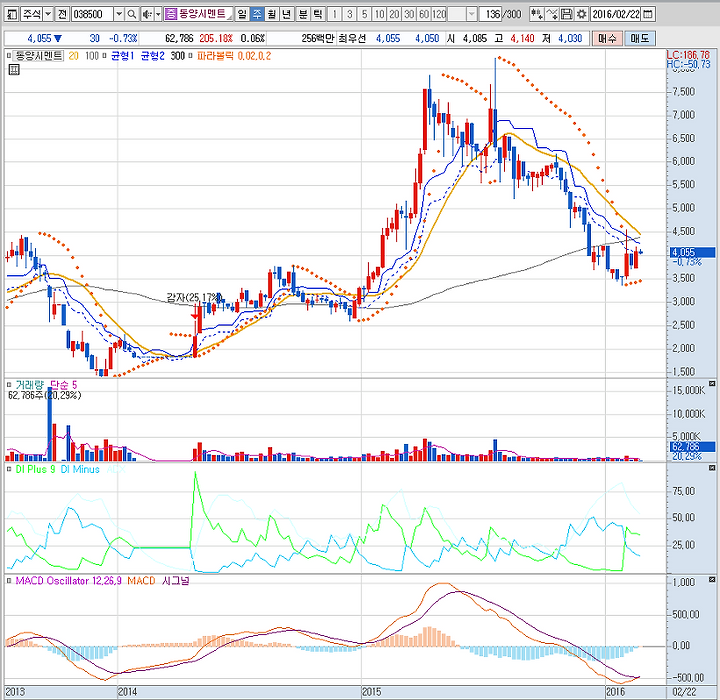Click the chart layout icon at toolbar start

click(11, 14)
